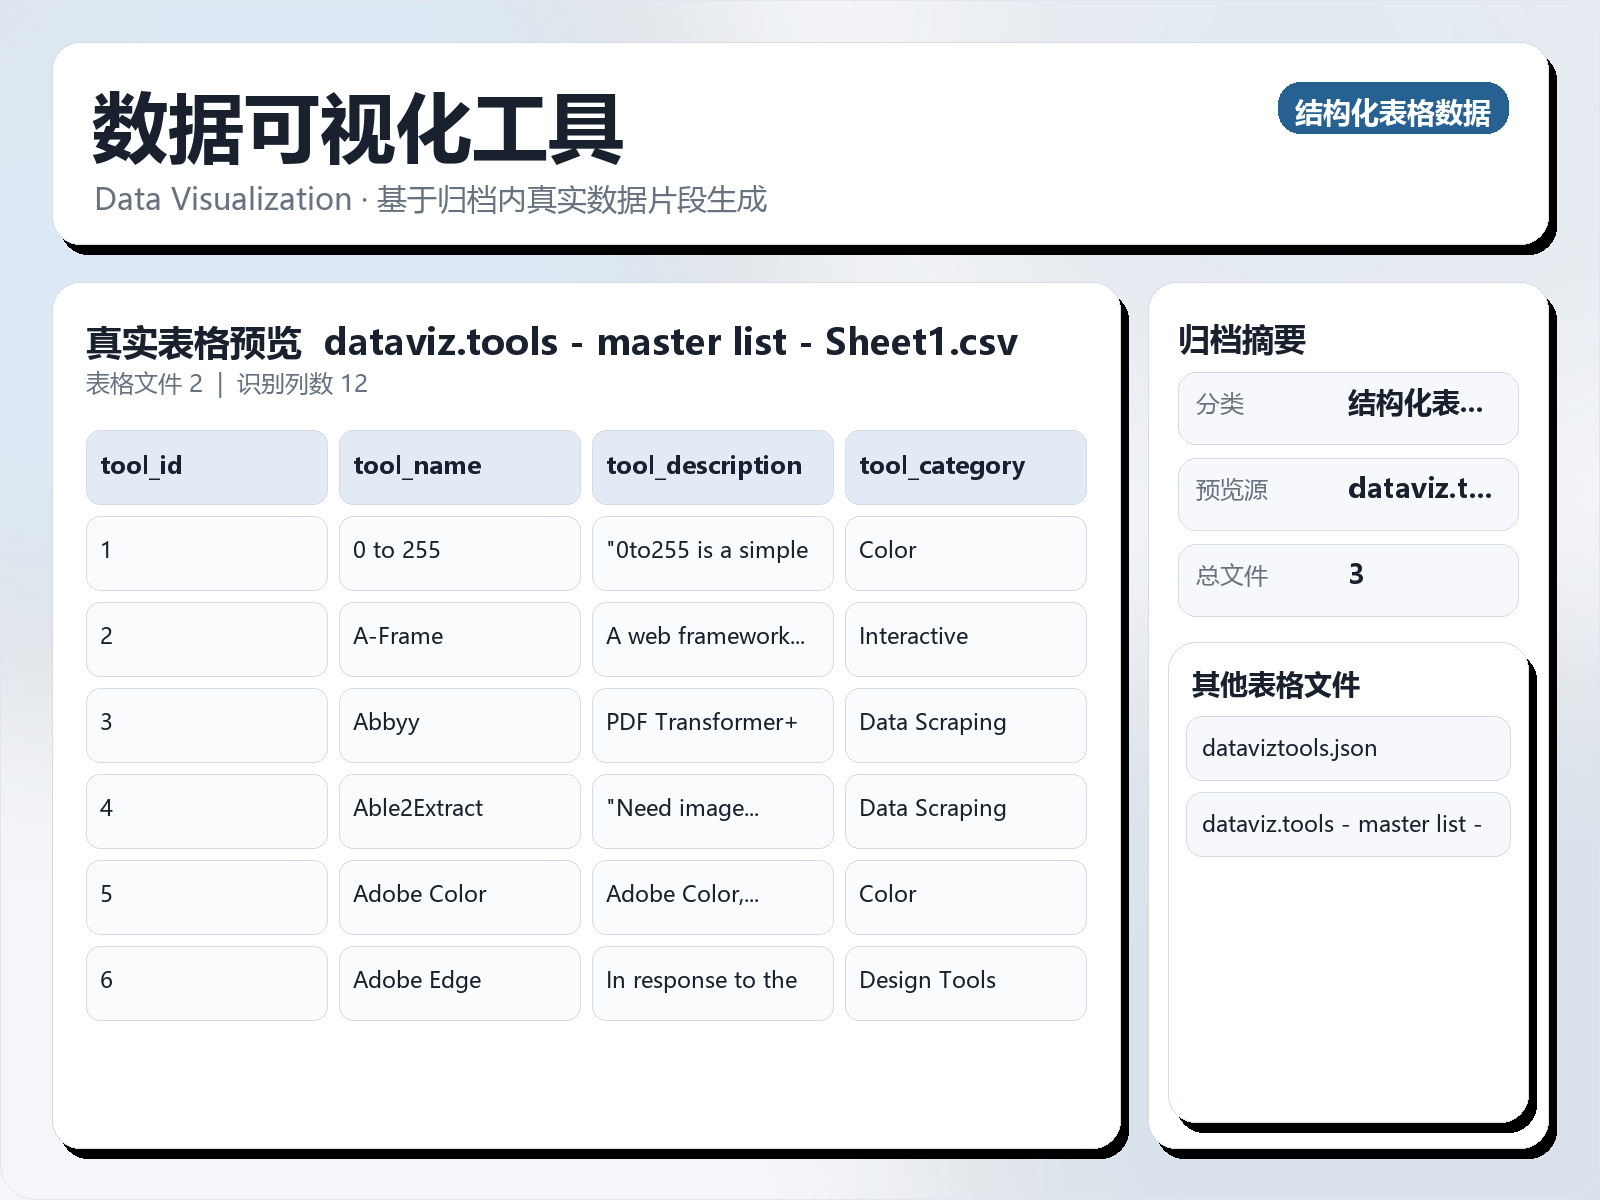
Task: Click the 总文件 count value 3
Action: coord(1347,578)
